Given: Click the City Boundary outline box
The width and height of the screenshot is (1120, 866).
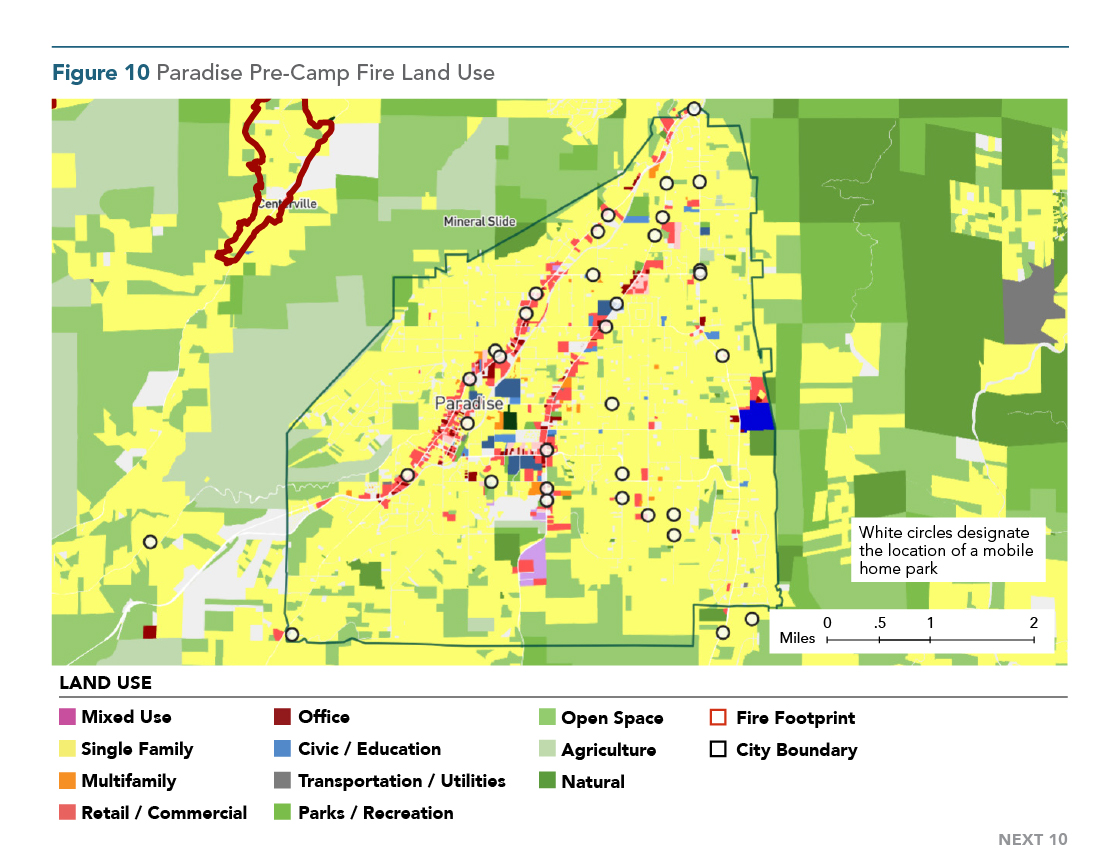Looking at the screenshot, I should click(719, 750).
